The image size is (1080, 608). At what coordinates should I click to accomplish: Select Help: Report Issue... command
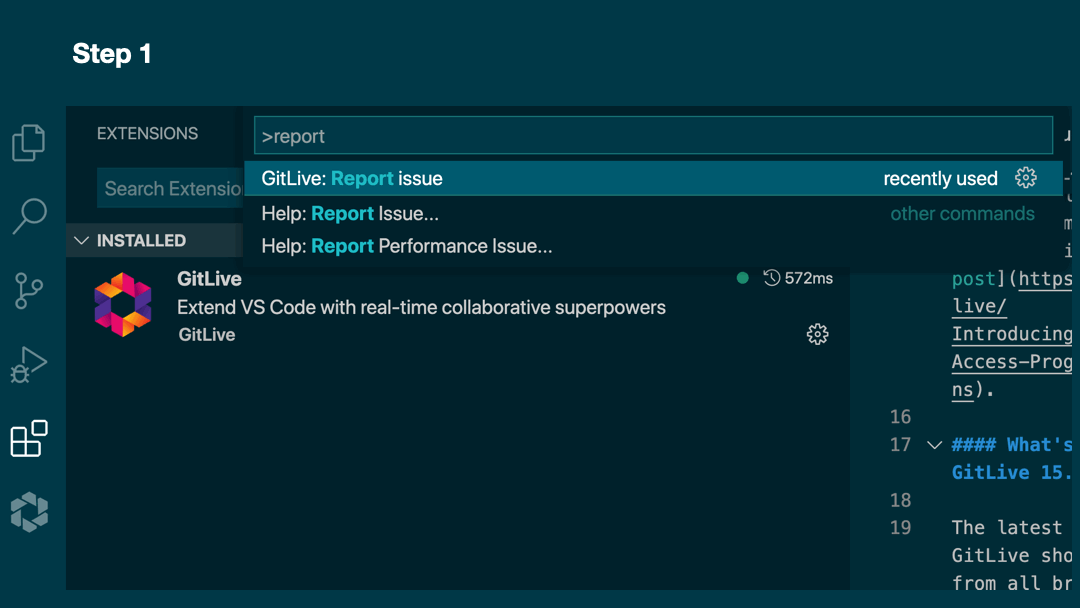click(653, 213)
